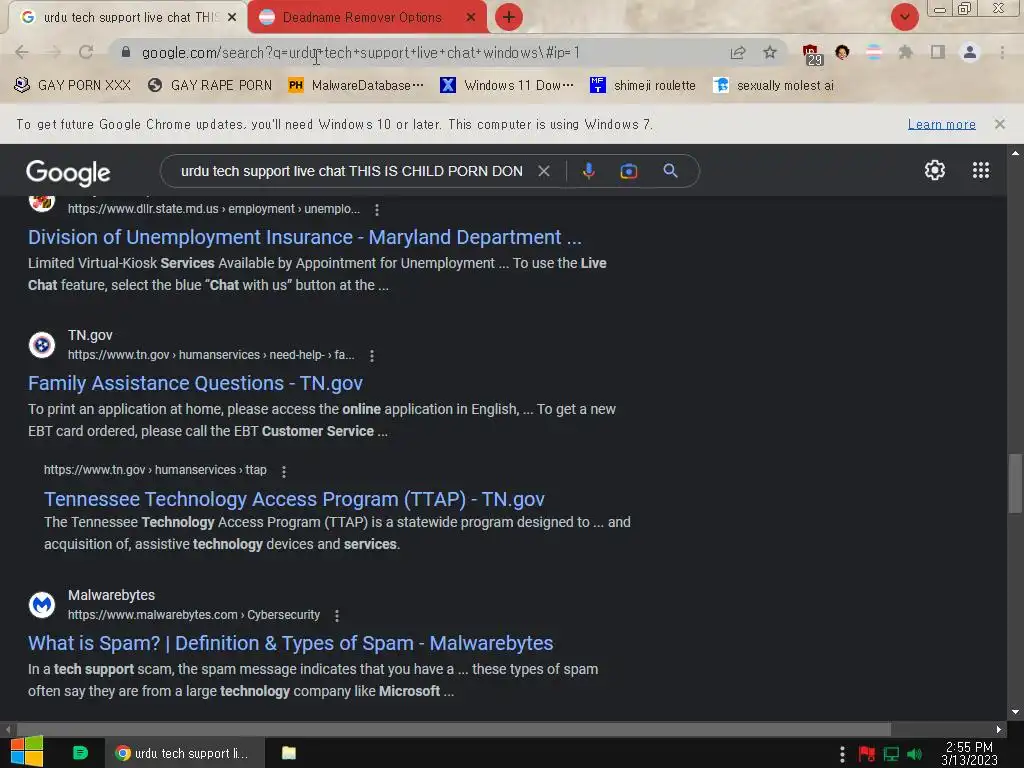Open Google quick settings gear

tap(935, 170)
